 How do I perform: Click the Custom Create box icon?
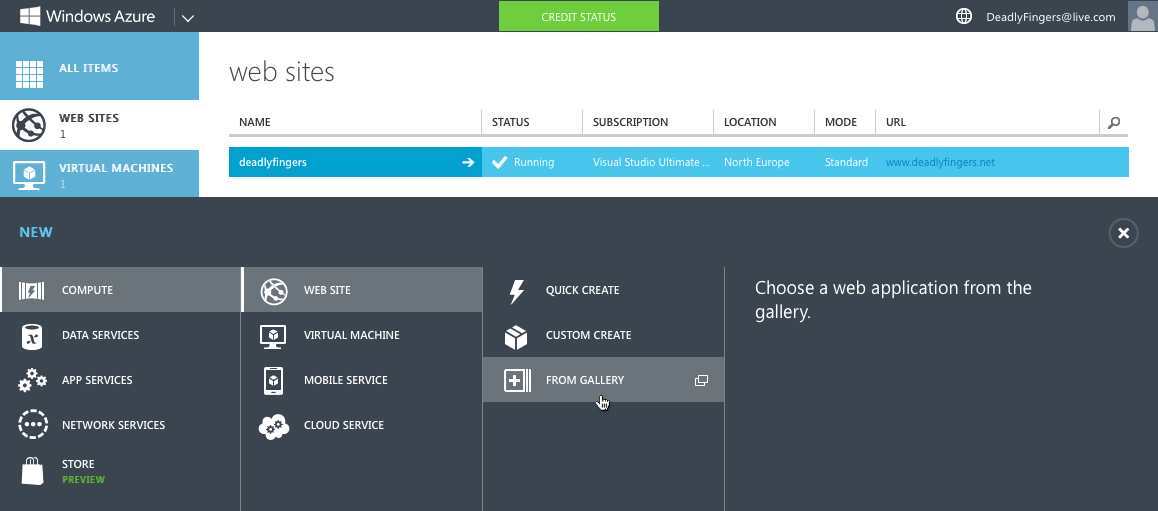[516, 336]
